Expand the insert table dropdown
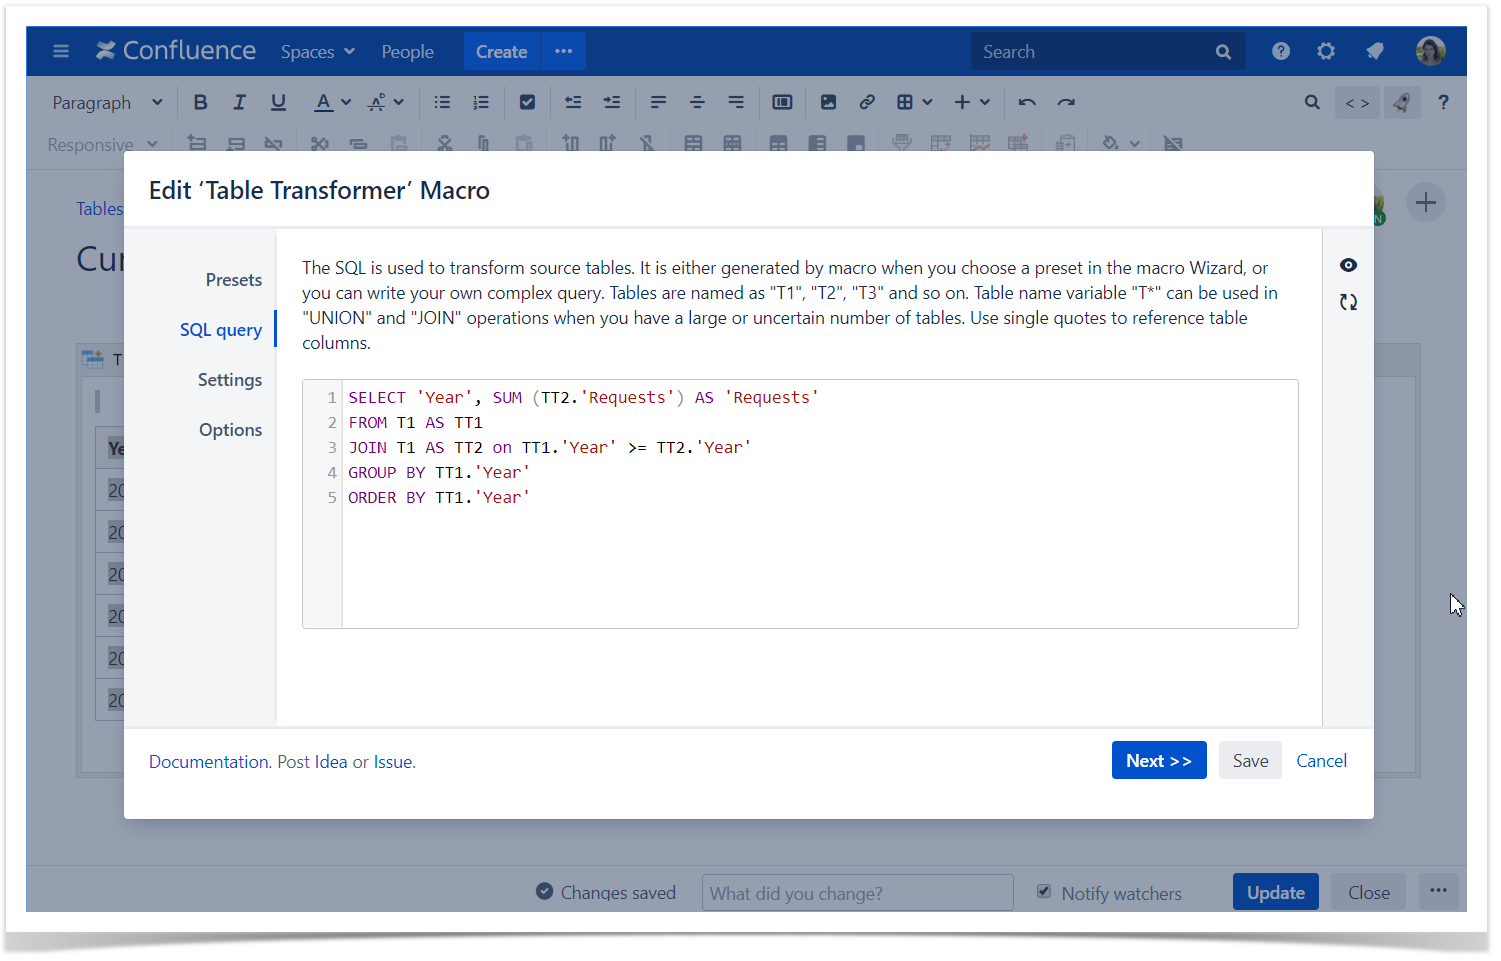 pos(927,102)
